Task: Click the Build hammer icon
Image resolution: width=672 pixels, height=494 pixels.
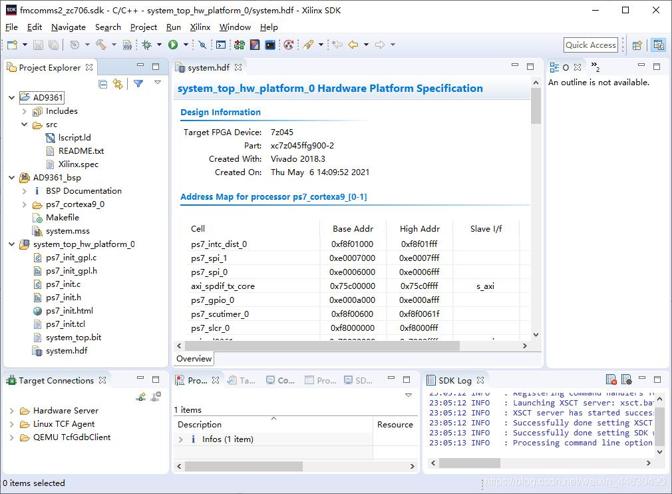Action: coord(101,45)
